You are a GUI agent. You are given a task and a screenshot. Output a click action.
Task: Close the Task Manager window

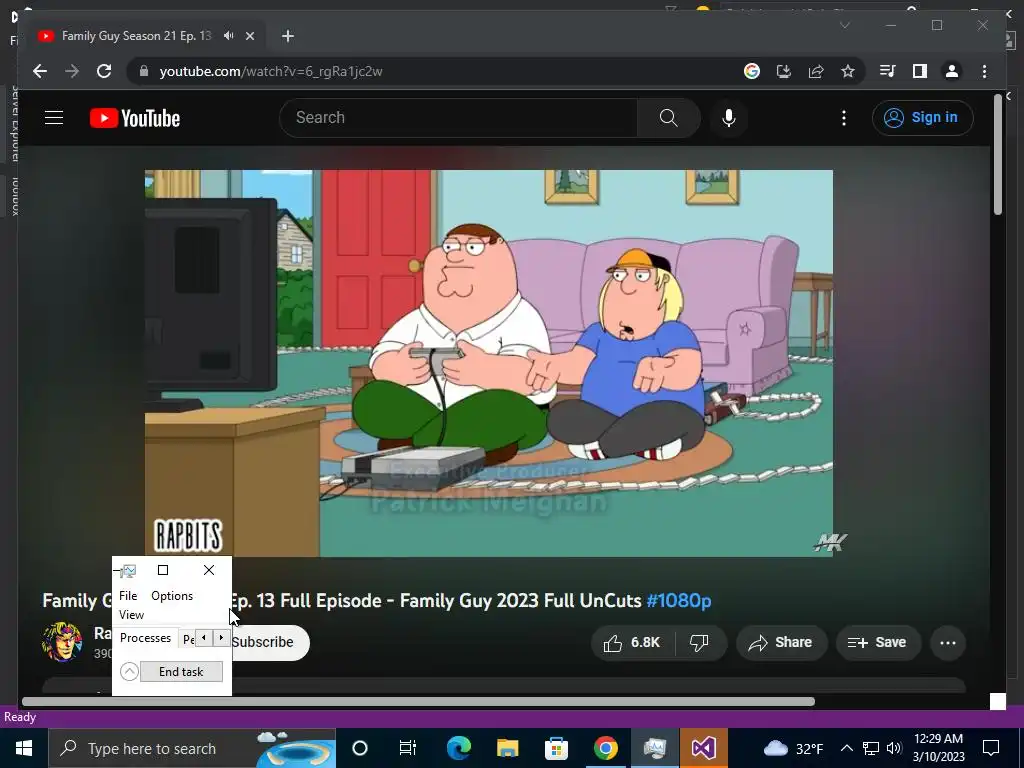click(209, 570)
